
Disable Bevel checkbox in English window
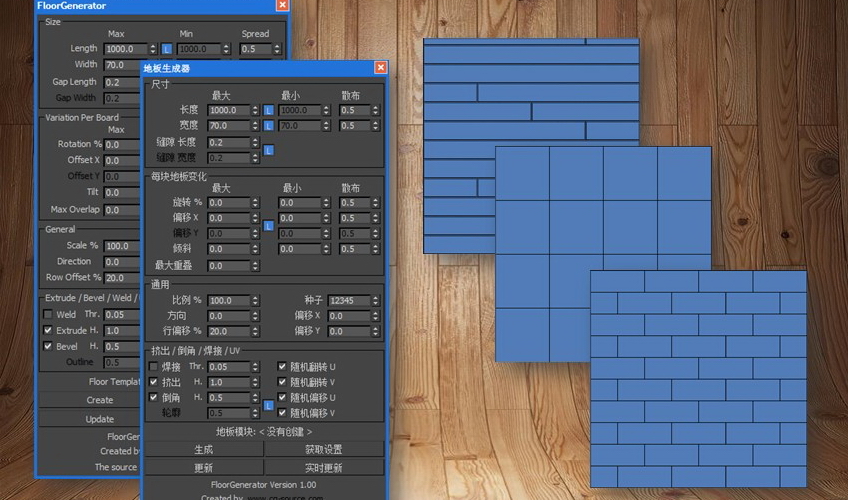pos(48,346)
